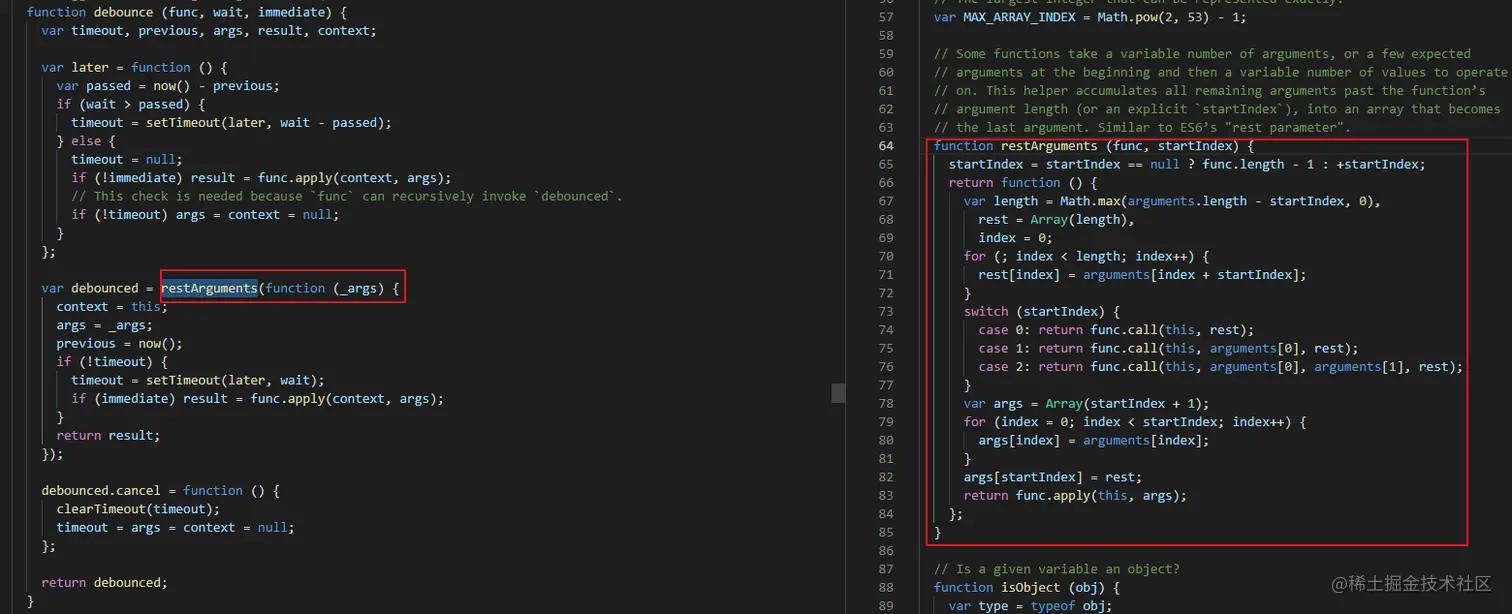The image size is (1512, 614).
Task: Click the 'Is a given variable an object?' comment
Action: (x=1057, y=569)
